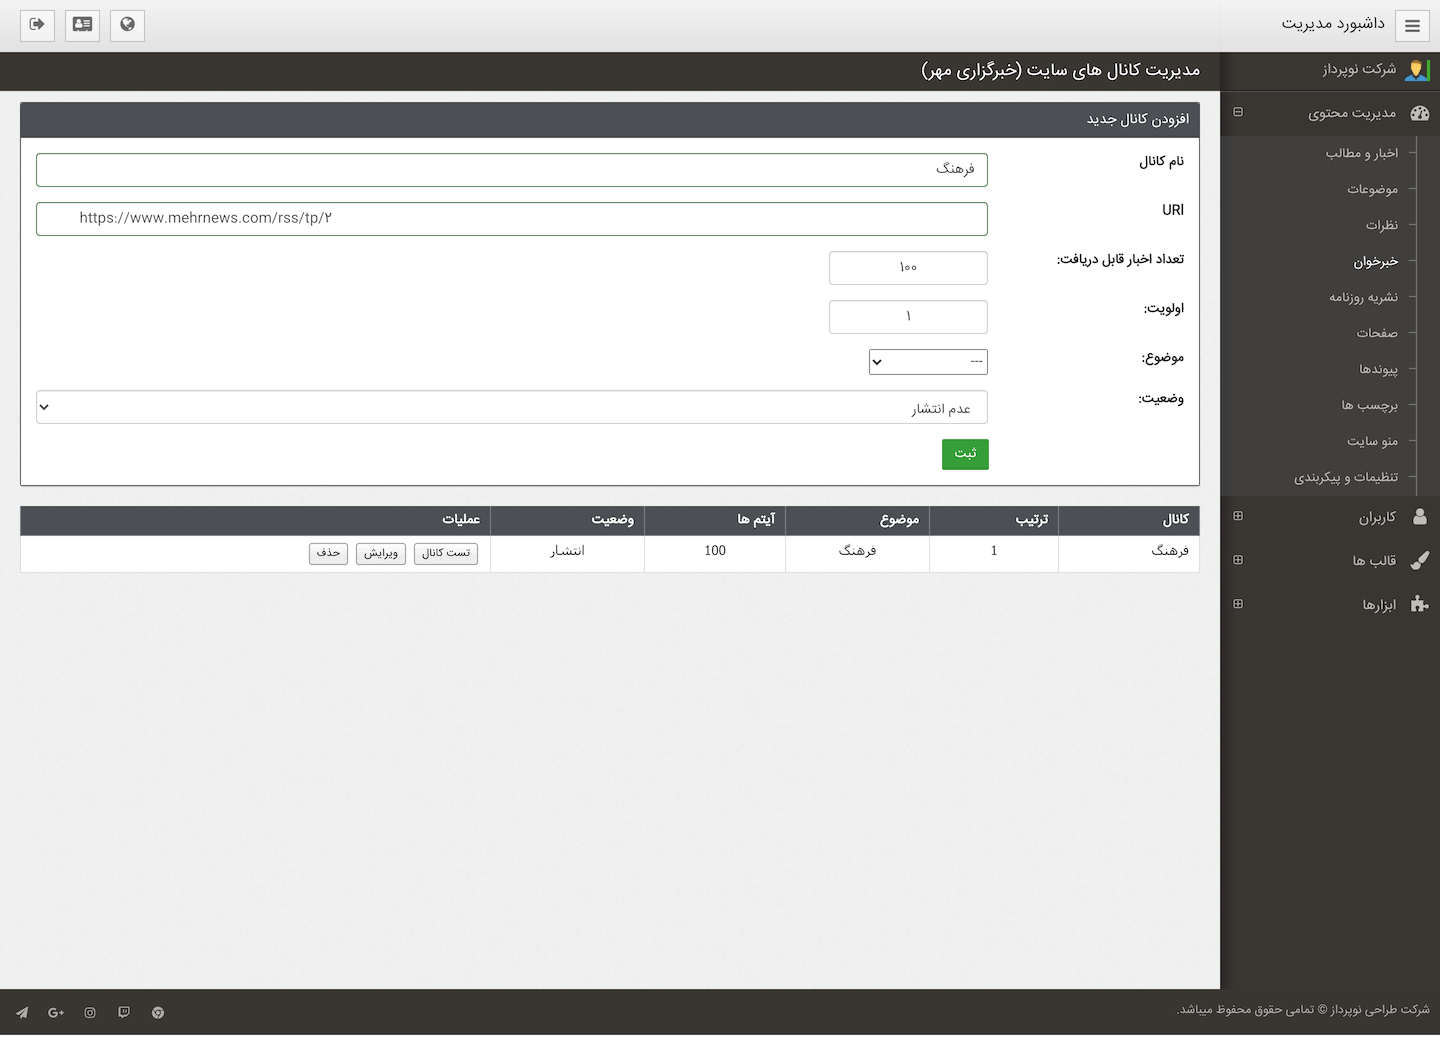Open the user profile card icon
Image resolution: width=1440 pixels, height=1049 pixels.
pyautogui.click(x=82, y=25)
